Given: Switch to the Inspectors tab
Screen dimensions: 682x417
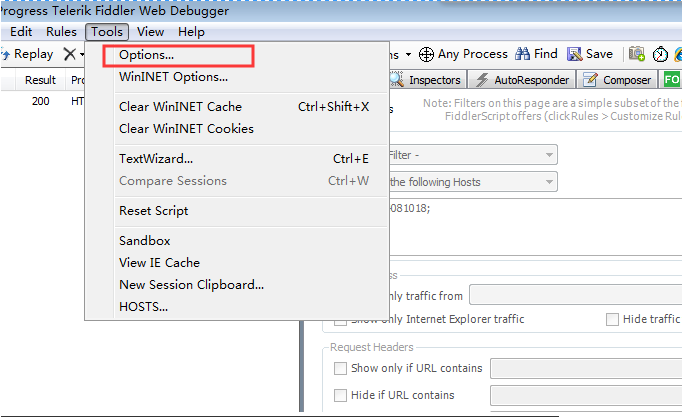Looking at the screenshot, I should pyautogui.click(x=426, y=80).
